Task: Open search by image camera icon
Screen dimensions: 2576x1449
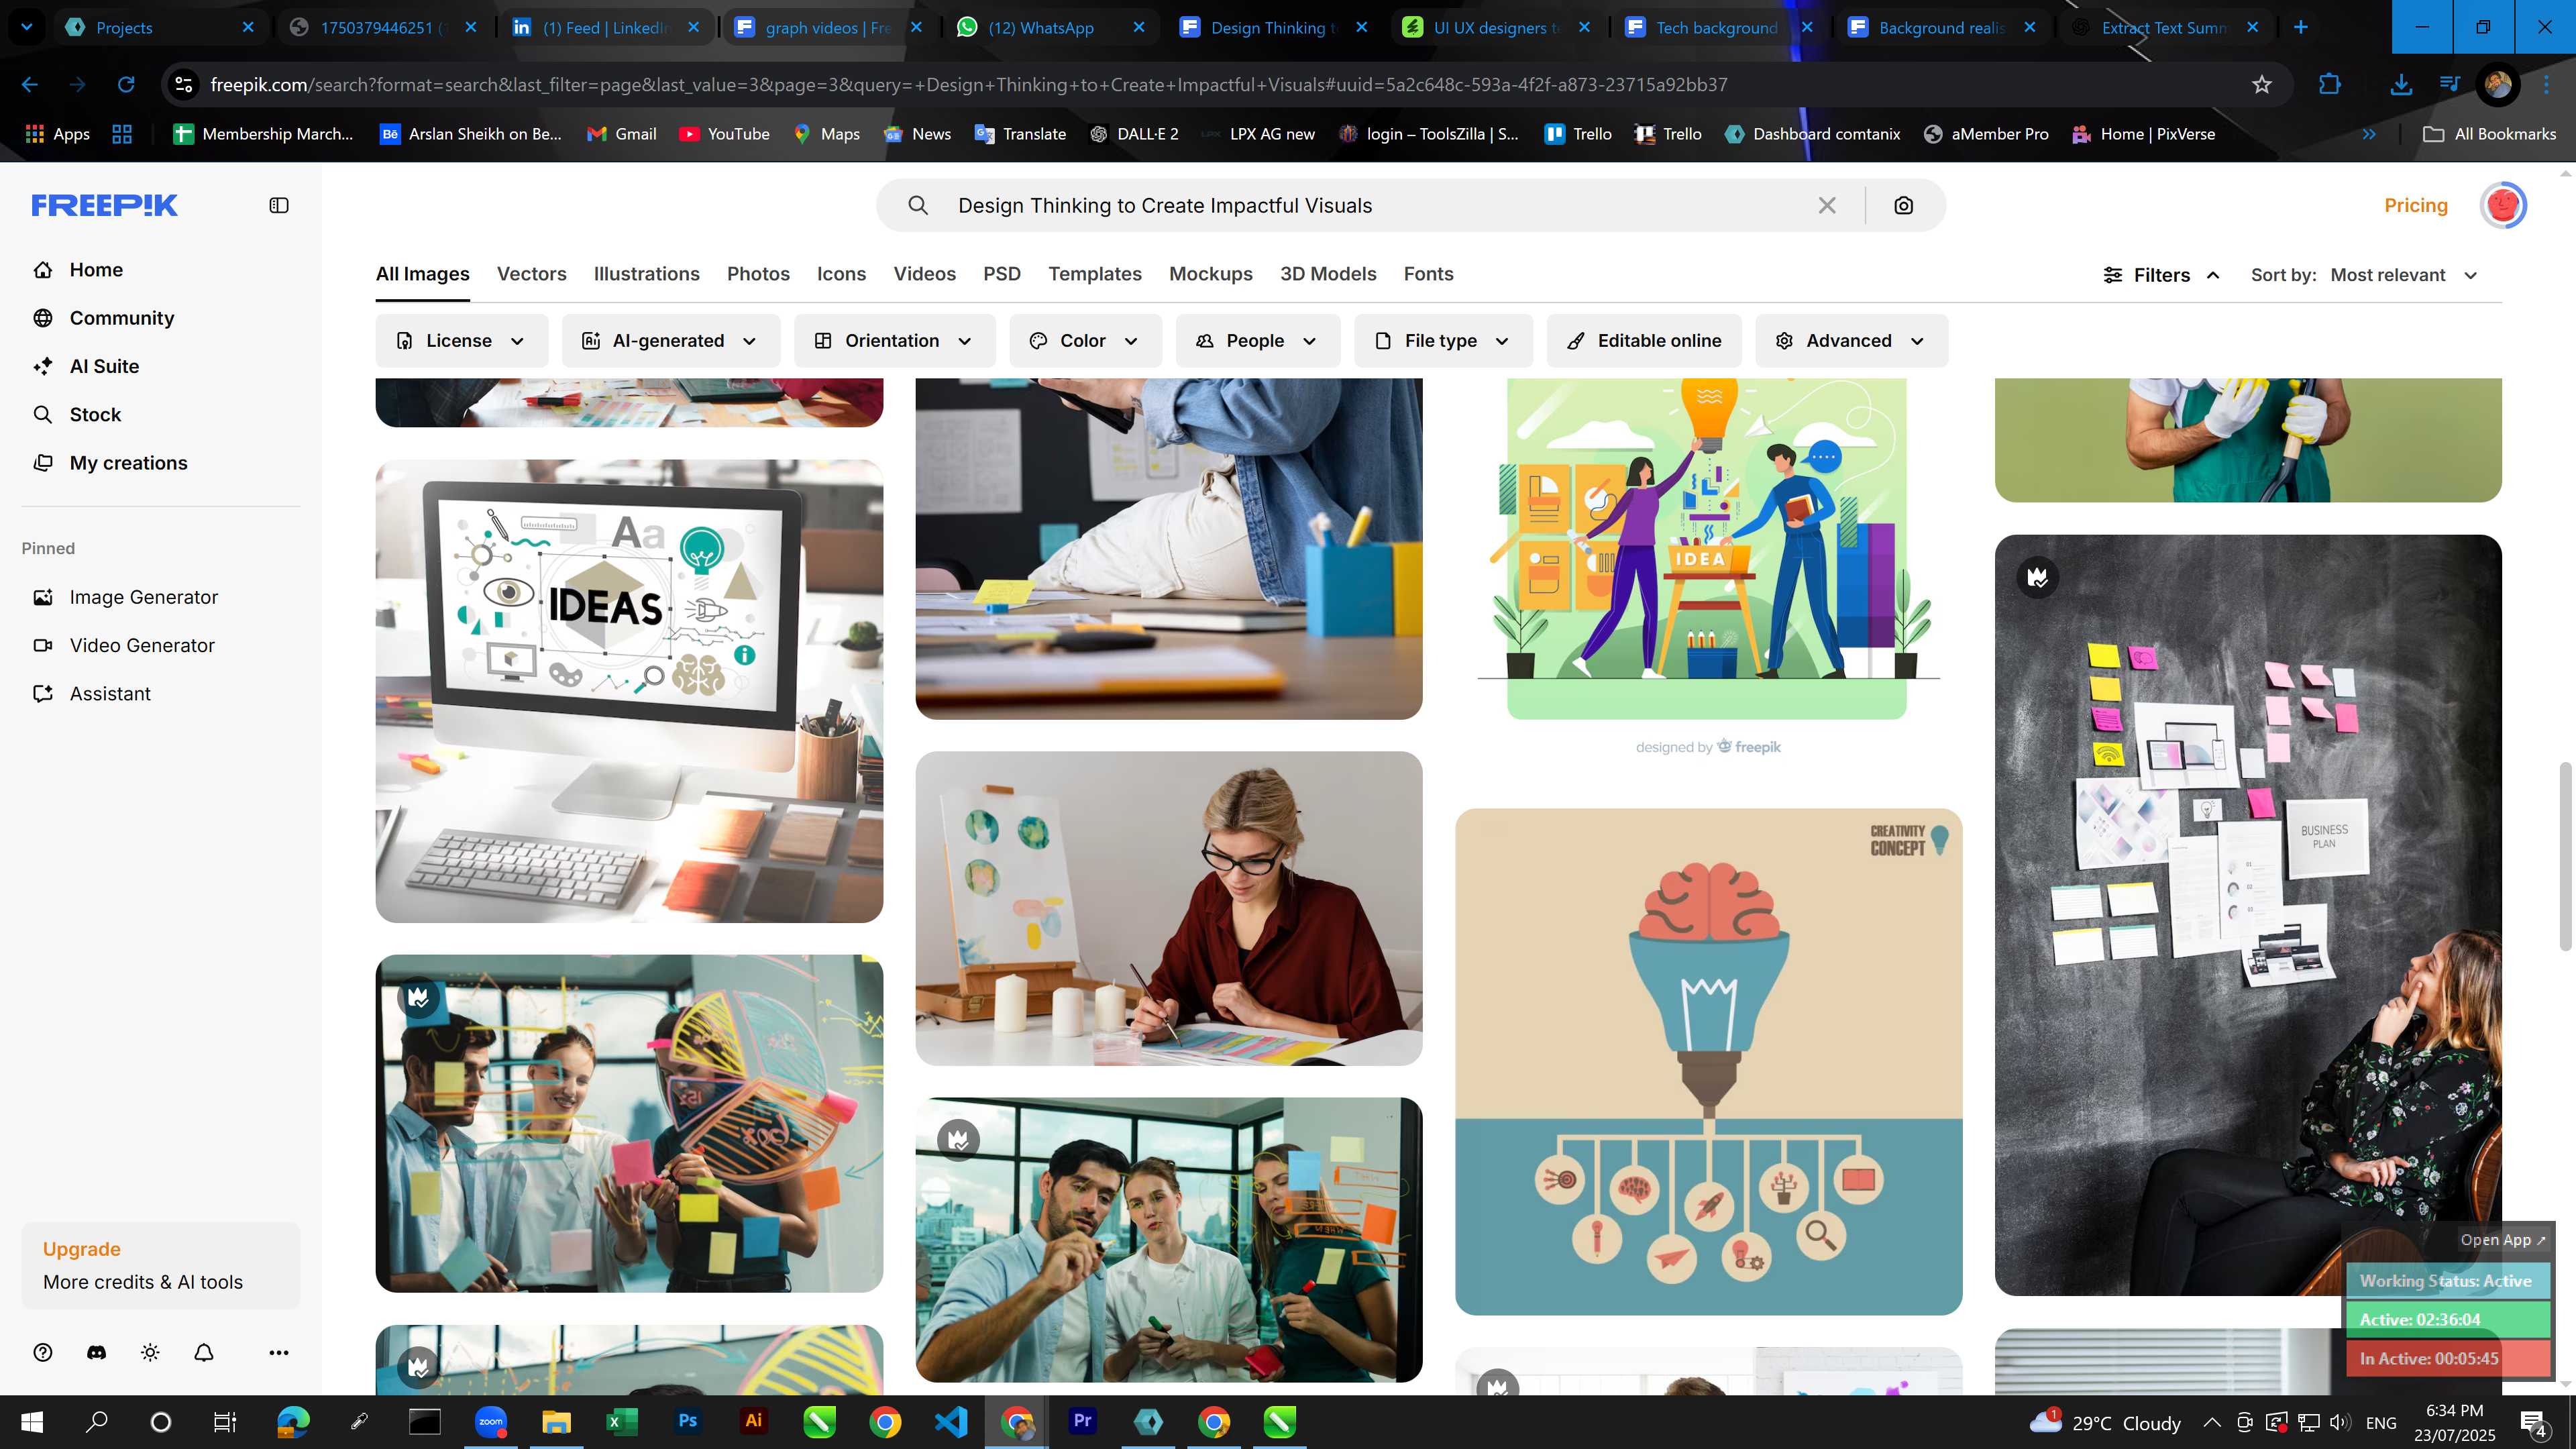Action: click(1904, 205)
